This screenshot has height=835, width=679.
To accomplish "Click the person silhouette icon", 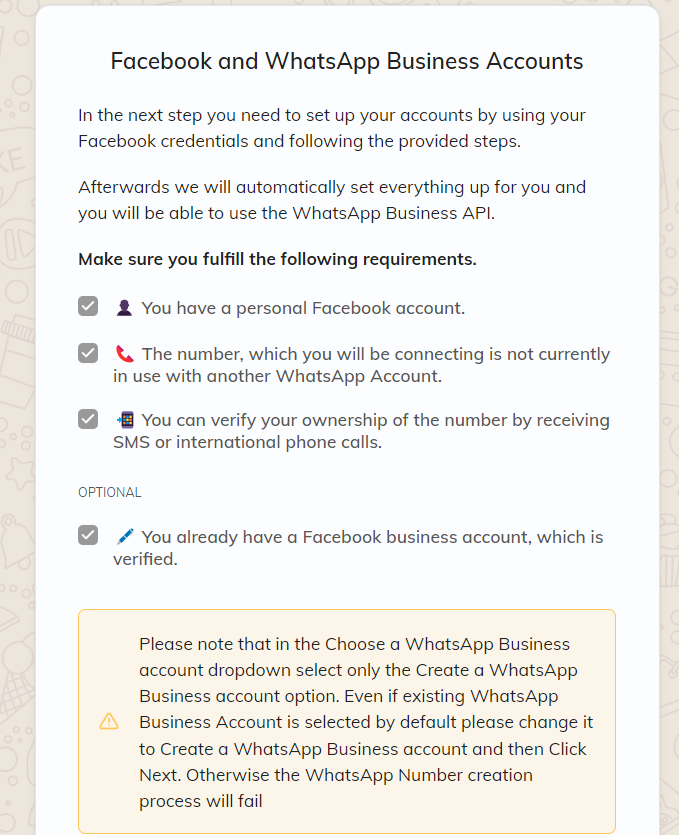I will pos(124,308).
